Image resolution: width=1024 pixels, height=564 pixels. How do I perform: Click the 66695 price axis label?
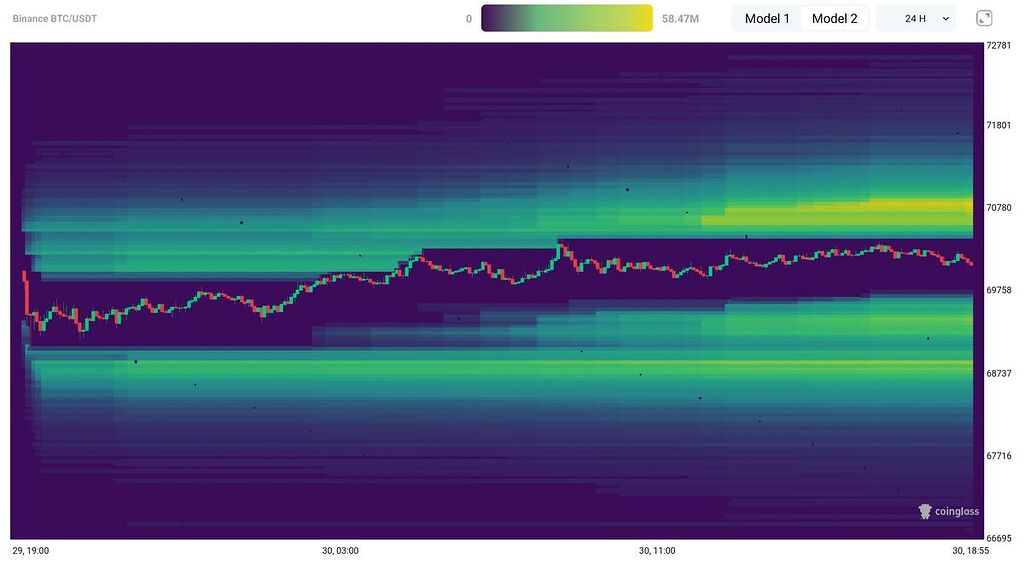(1000, 538)
